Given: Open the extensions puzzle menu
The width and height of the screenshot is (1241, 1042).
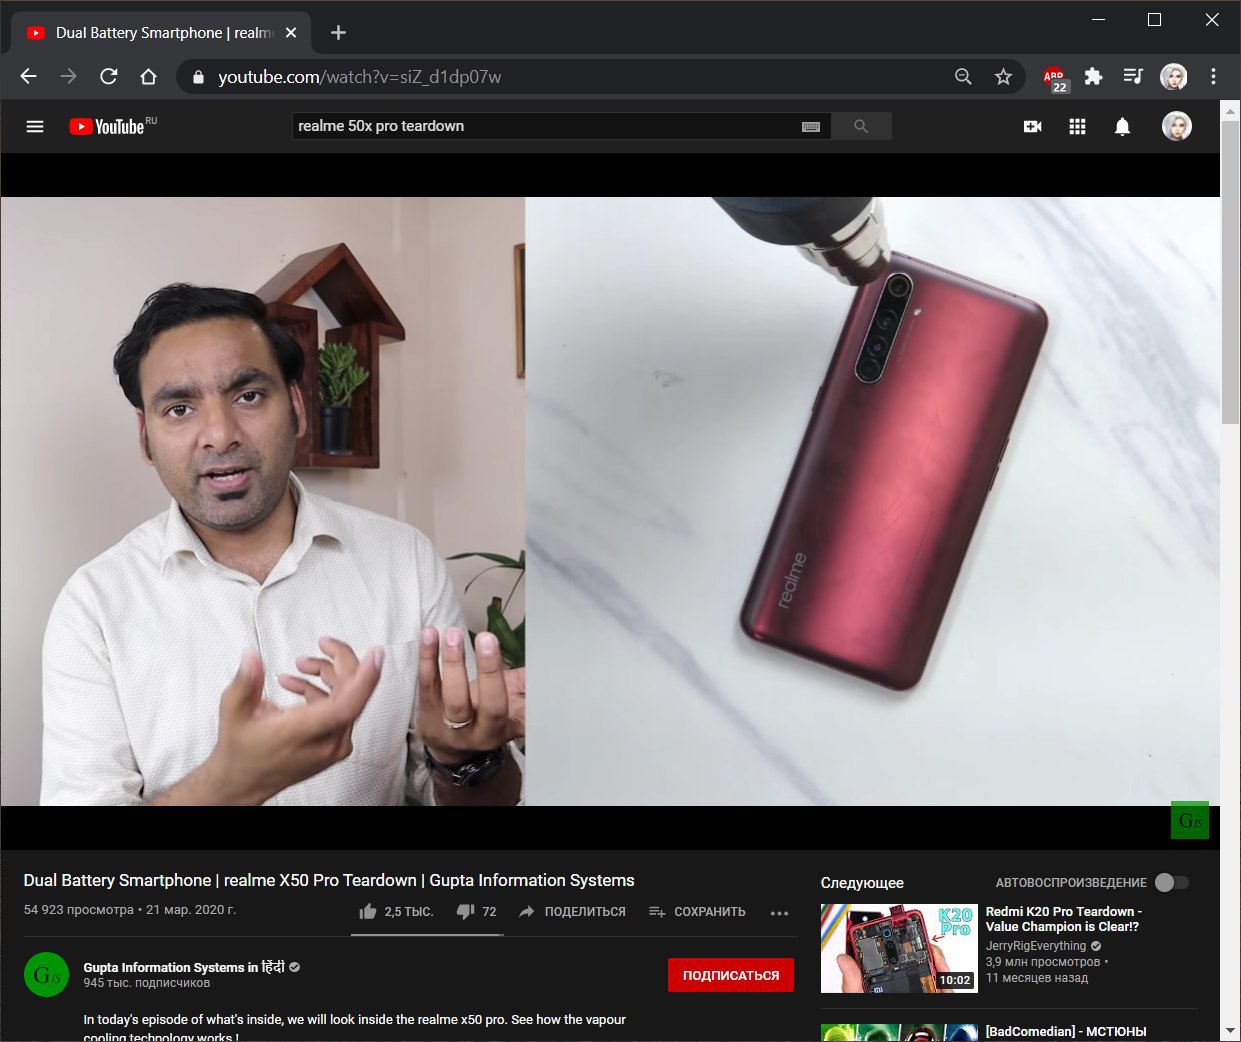Looking at the screenshot, I should click(1093, 77).
